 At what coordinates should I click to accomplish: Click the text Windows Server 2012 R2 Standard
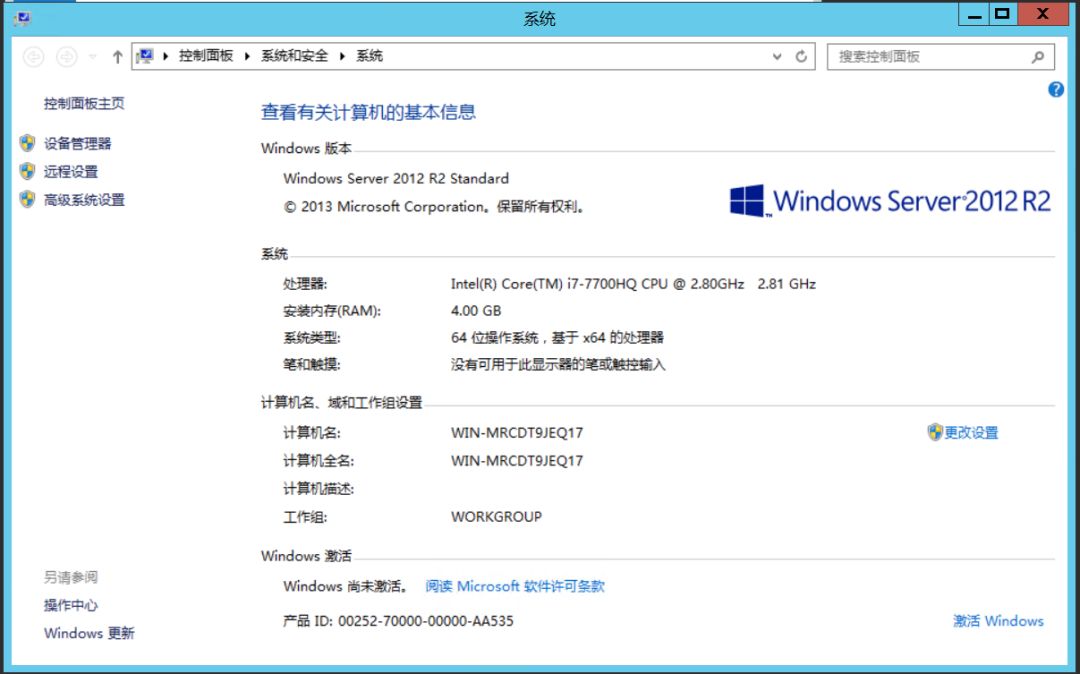point(396,178)
